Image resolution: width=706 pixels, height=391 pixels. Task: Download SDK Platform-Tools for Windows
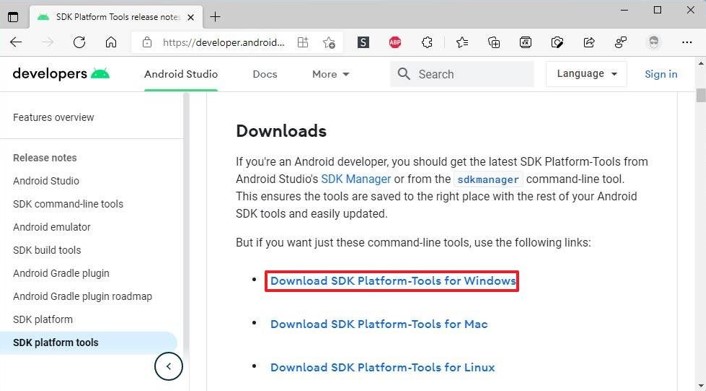(x=393, y=281)
